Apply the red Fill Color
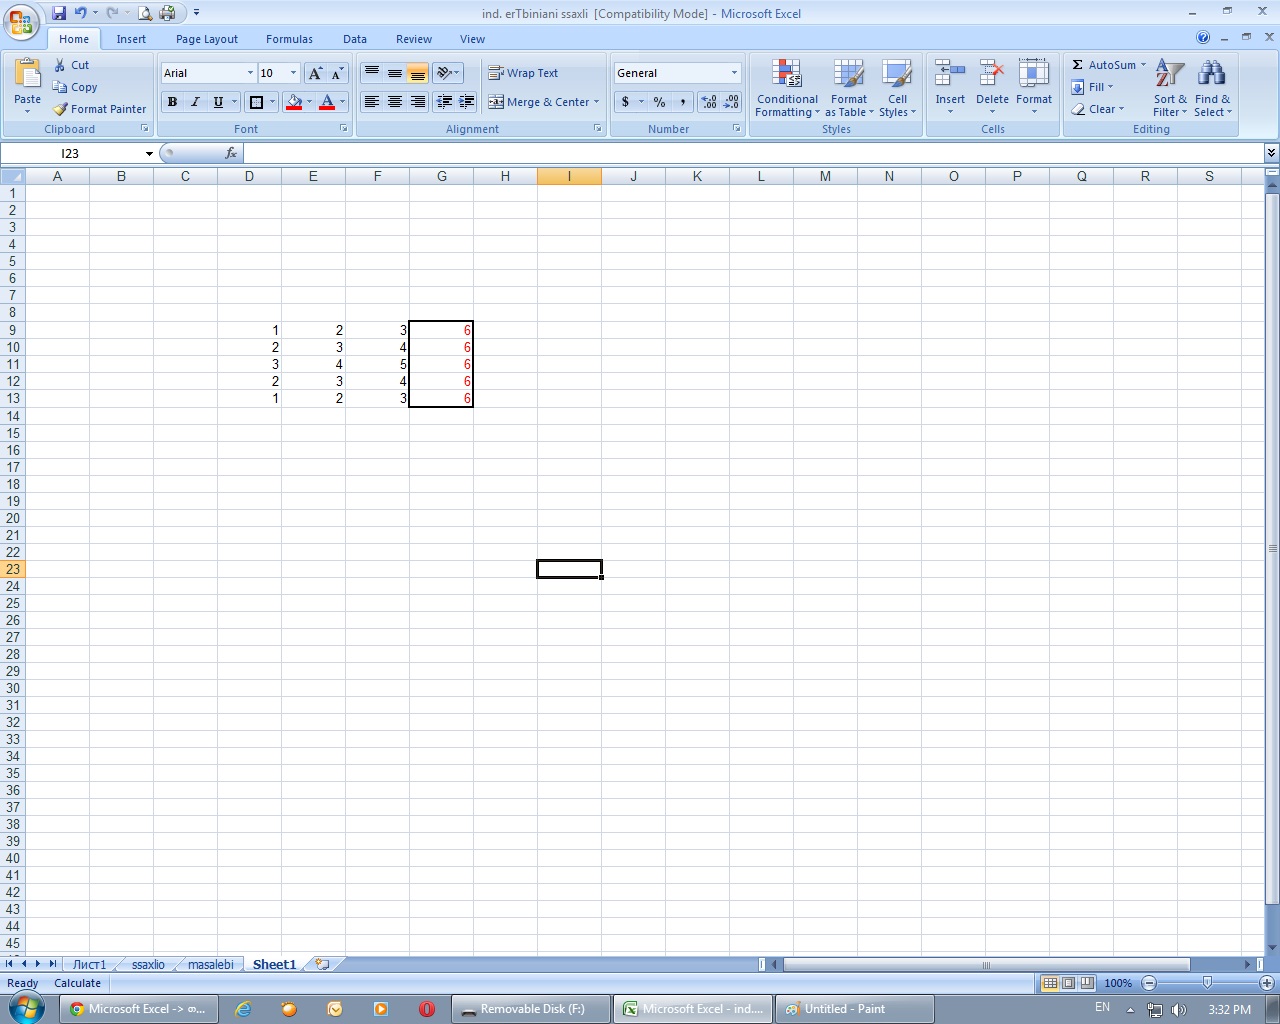 (294, 102)
